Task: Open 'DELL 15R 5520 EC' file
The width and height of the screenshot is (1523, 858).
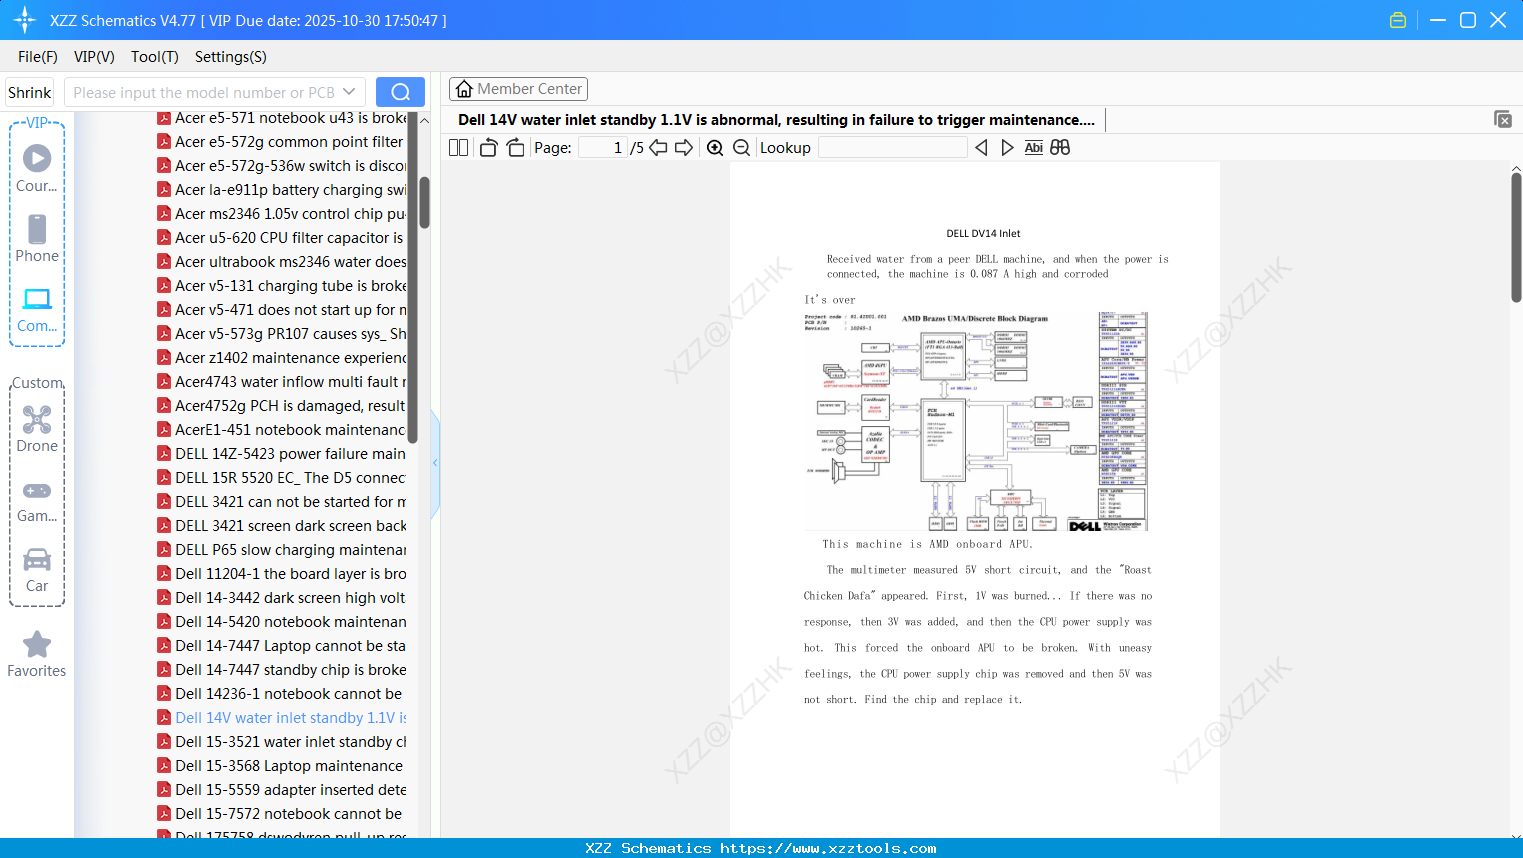Action: tap(282, 478)
